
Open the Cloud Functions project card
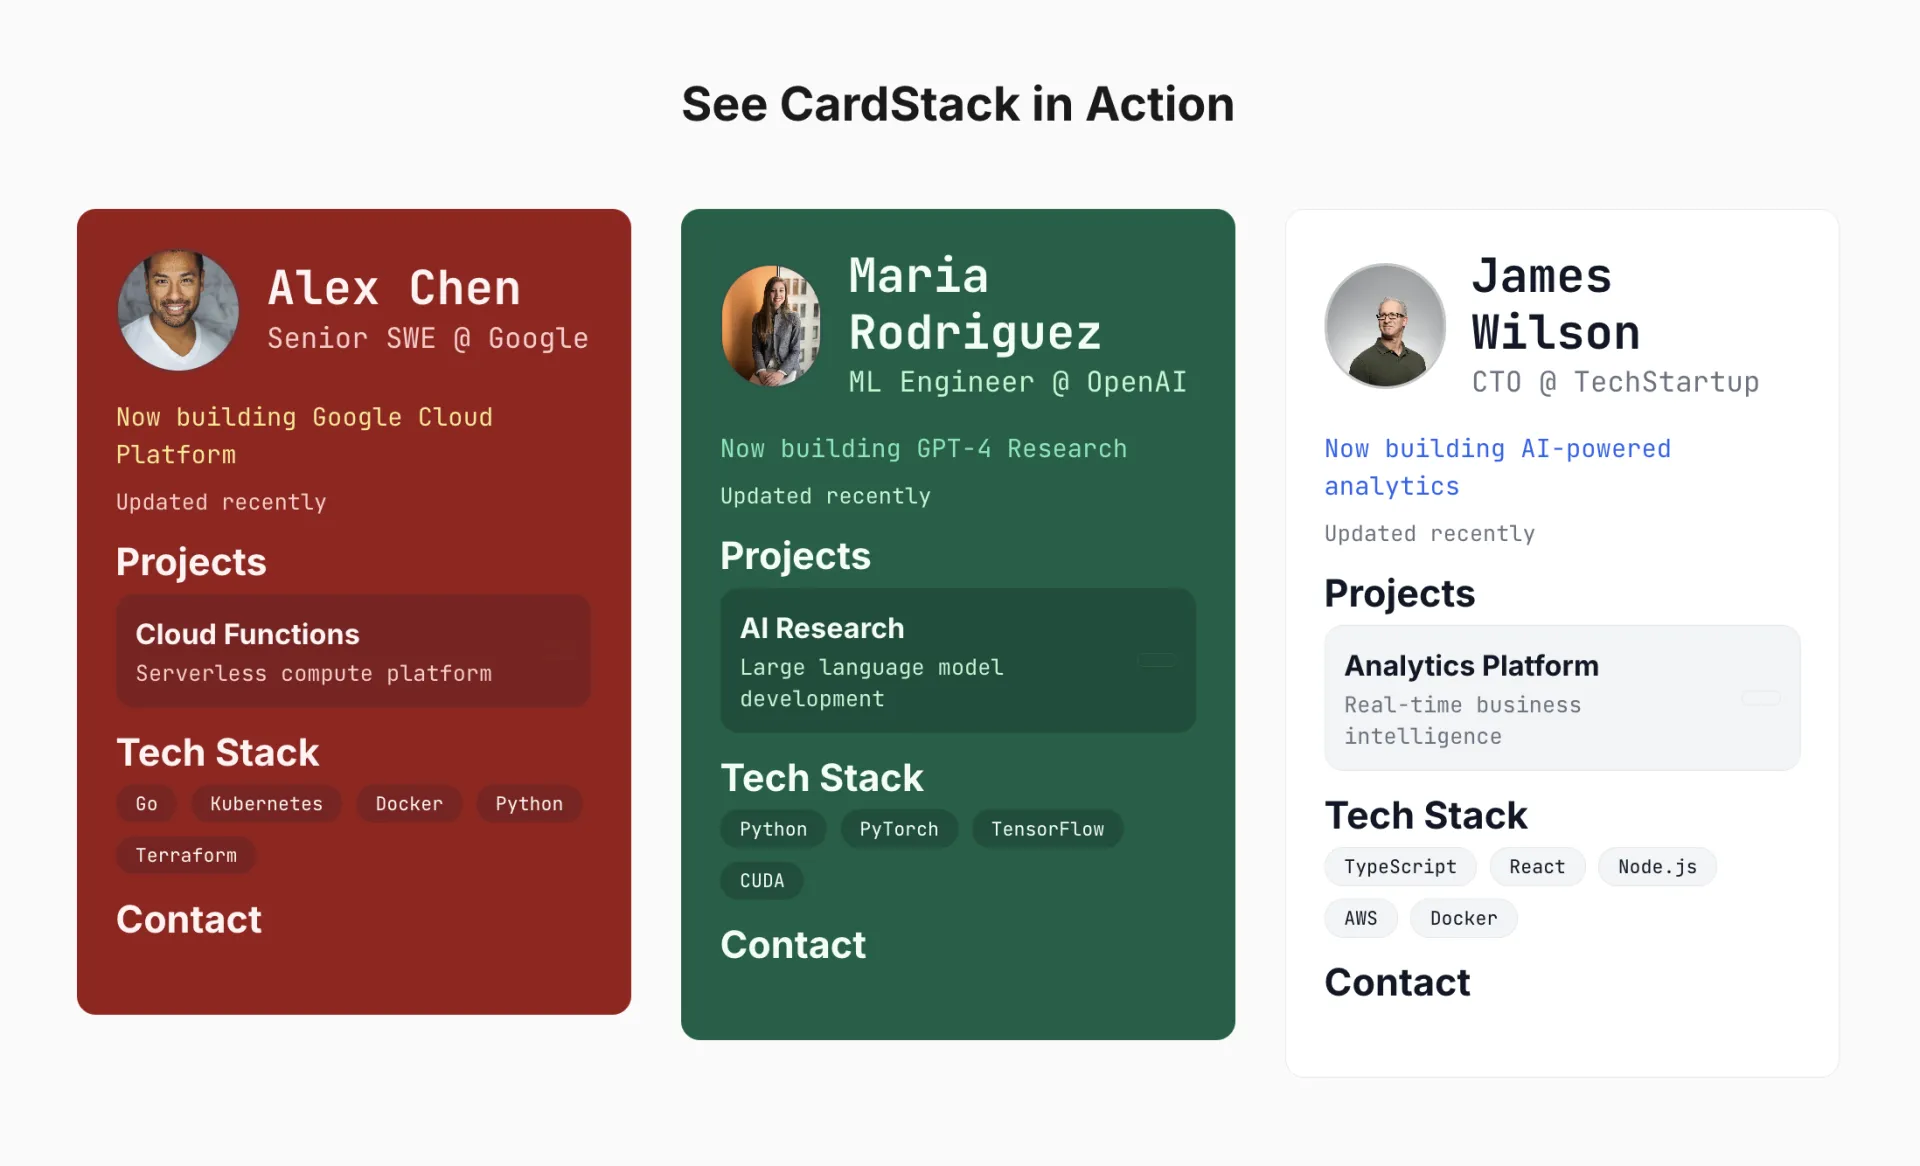coord(353,652)
